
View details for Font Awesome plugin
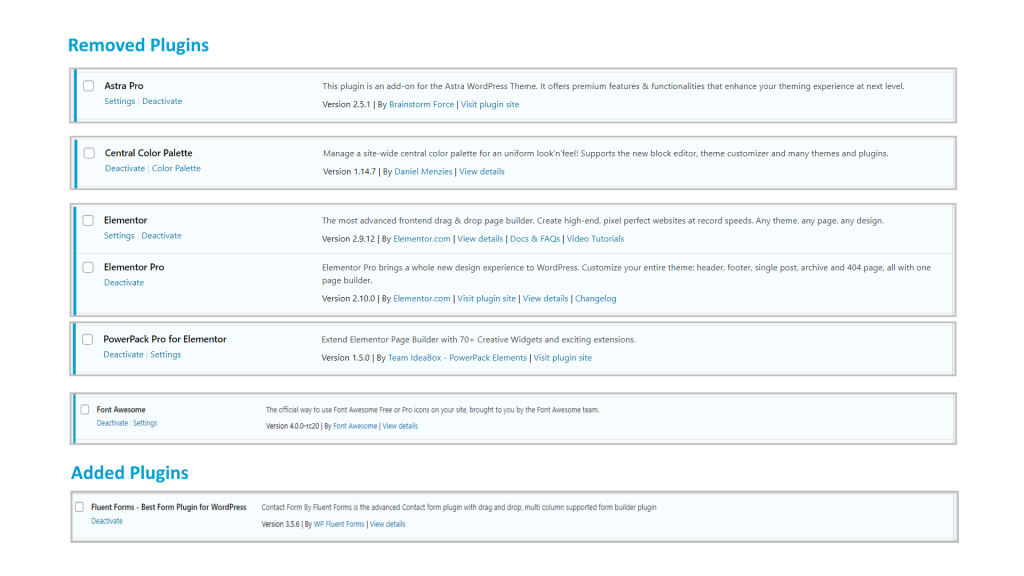click(x=400, y=426)
